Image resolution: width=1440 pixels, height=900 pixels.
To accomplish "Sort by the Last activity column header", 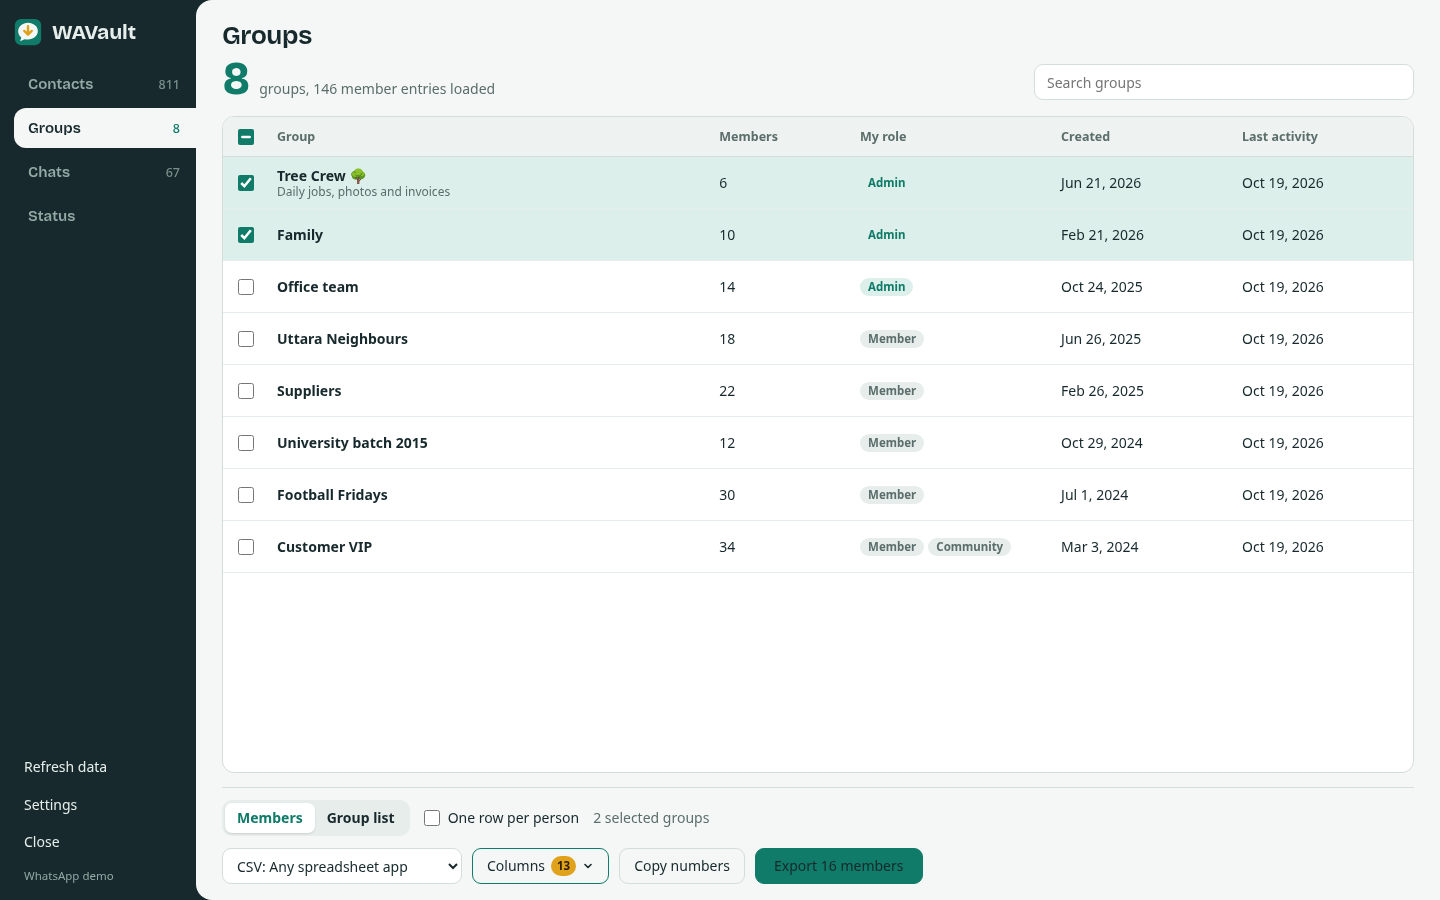I will [x=1280, y=137].
